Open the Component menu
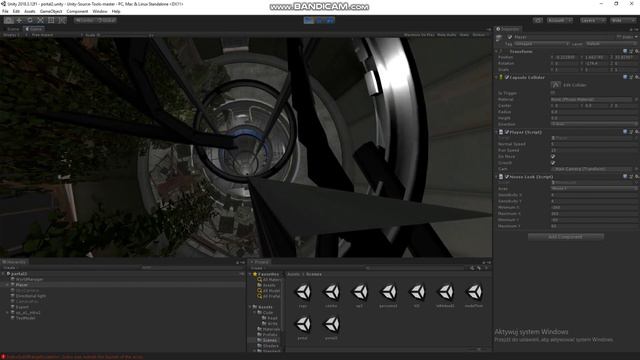Image resolution: width=640 pixels, height=360 pixels. [77, 11]
